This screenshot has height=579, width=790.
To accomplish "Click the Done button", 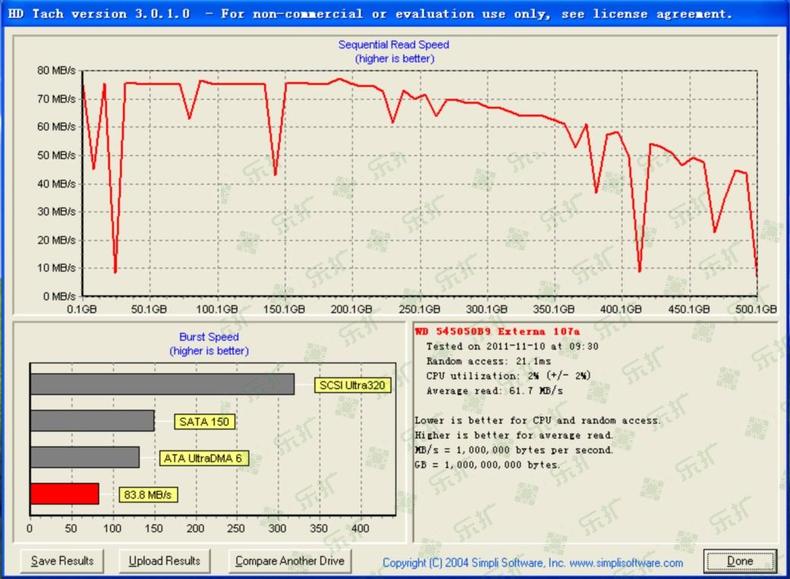I will click(740, 561).
